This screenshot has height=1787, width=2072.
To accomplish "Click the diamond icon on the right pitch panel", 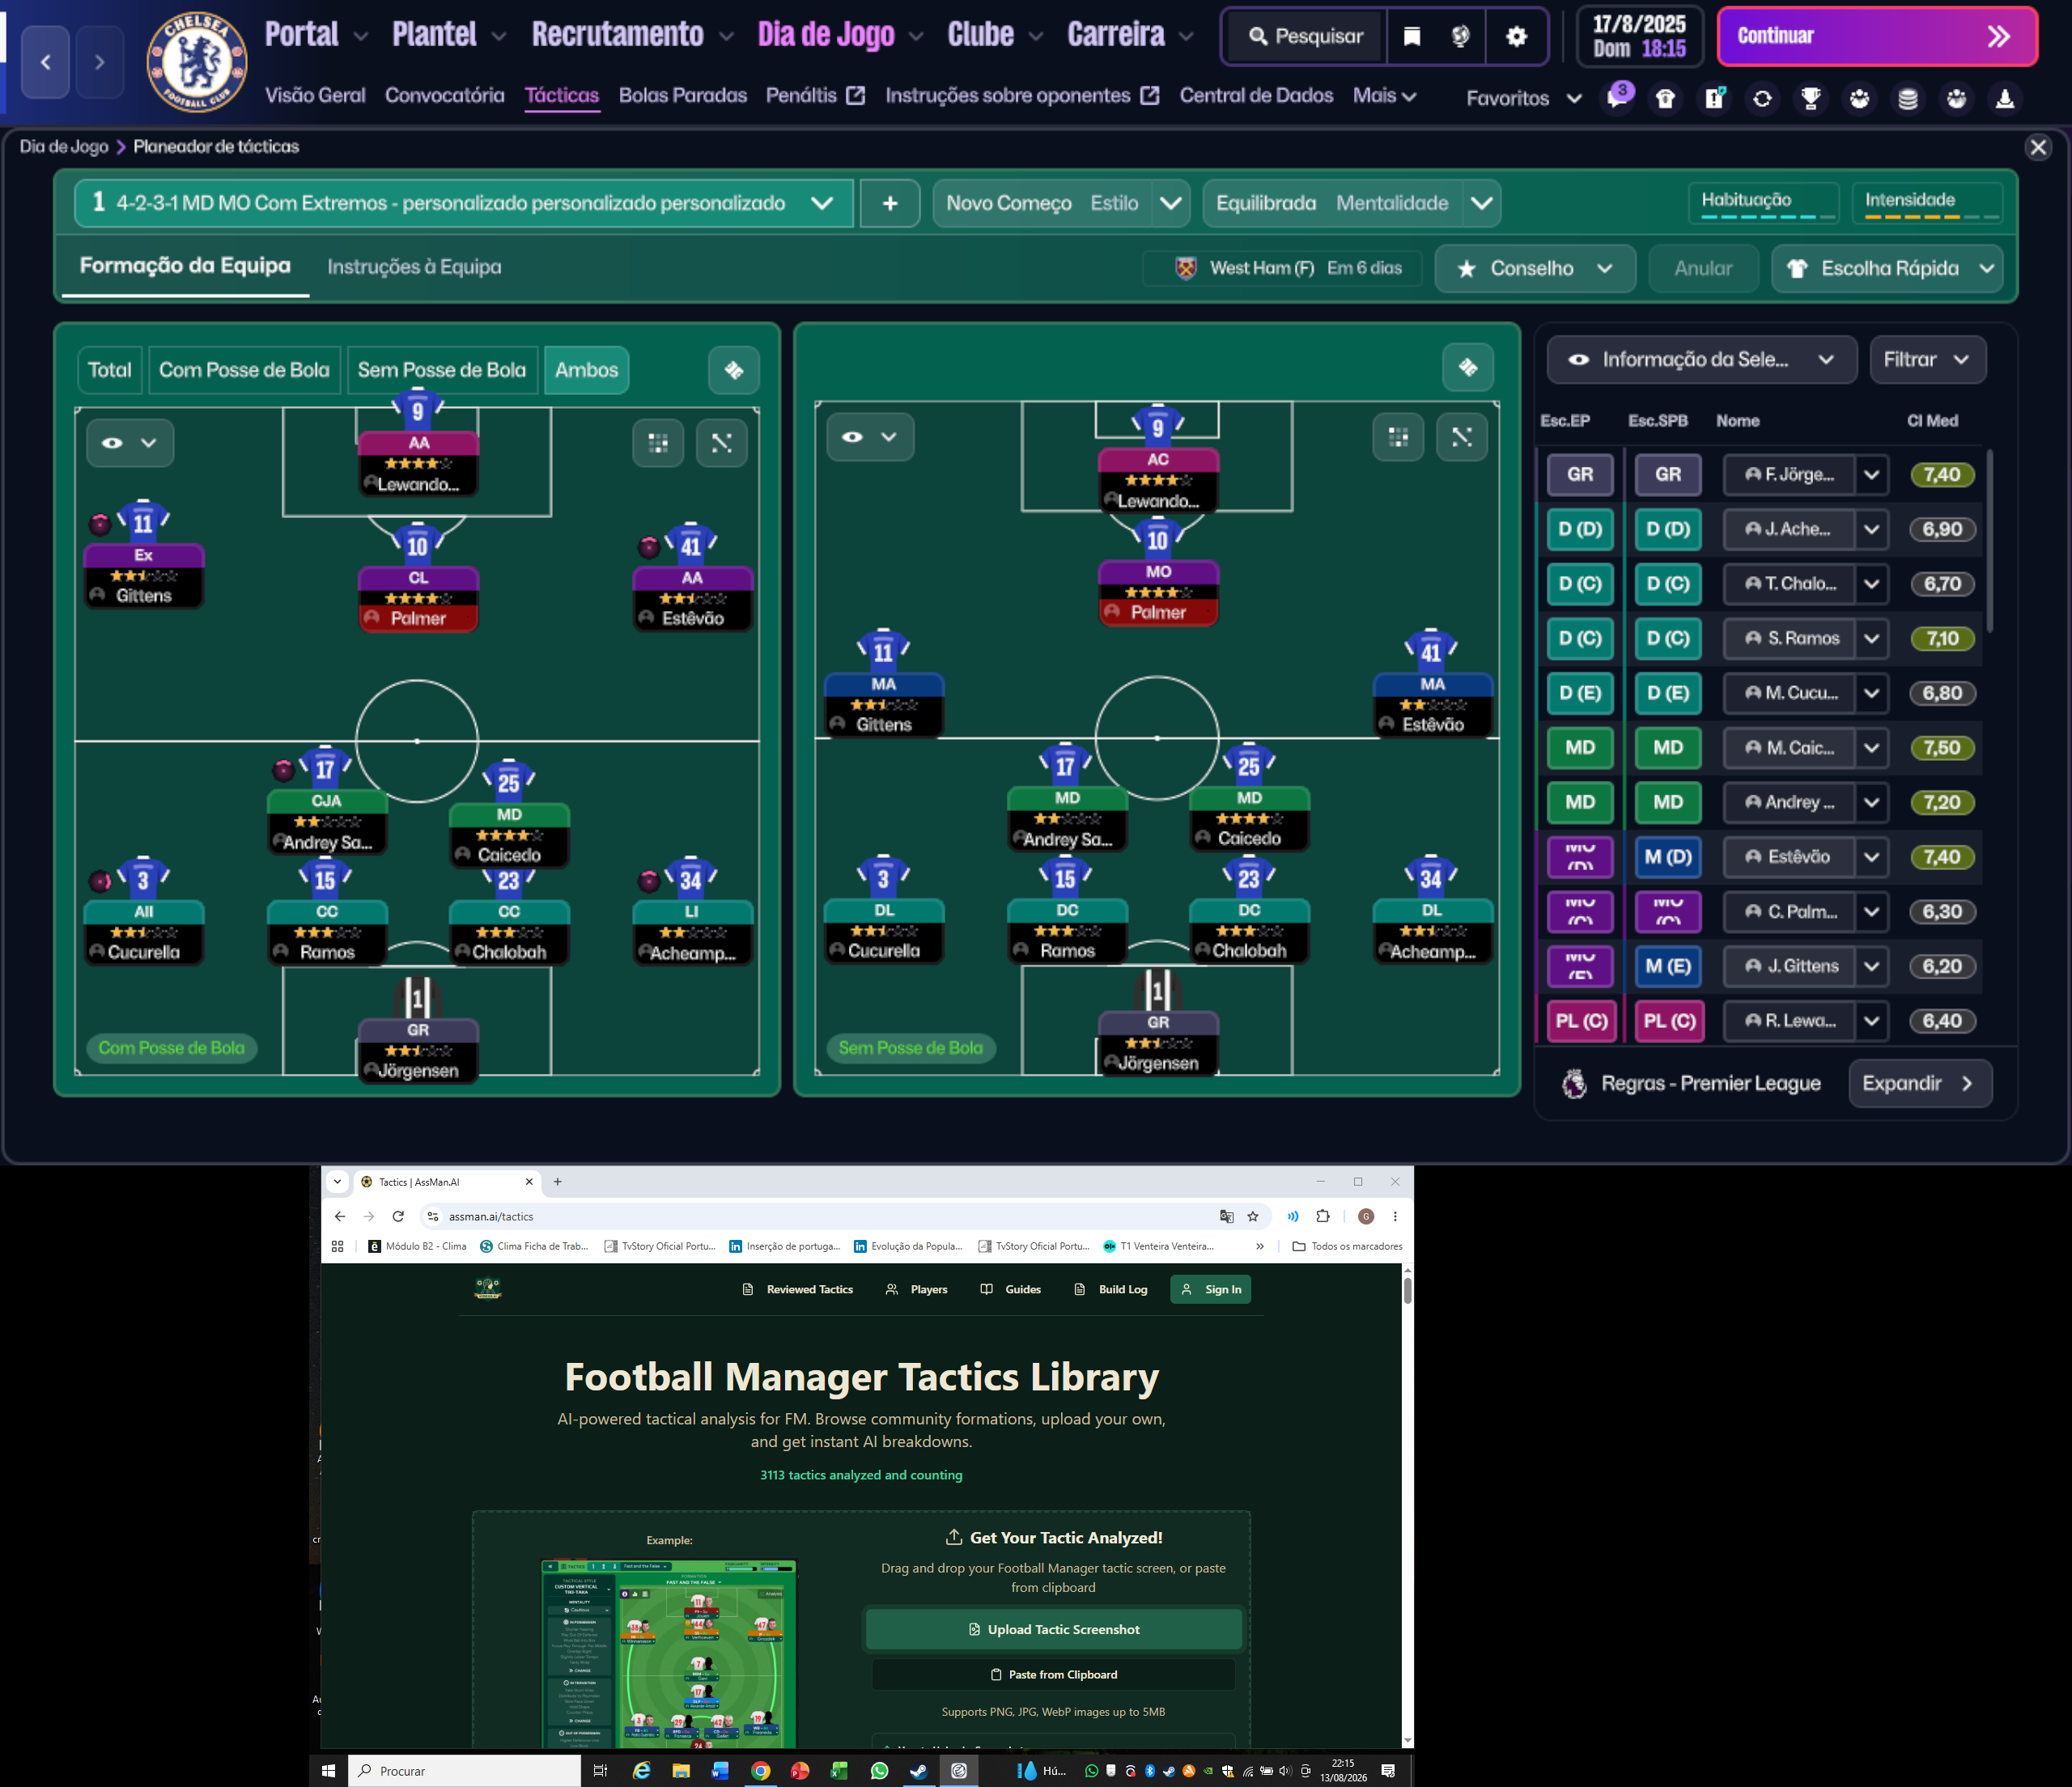I will pos(1468,367).
